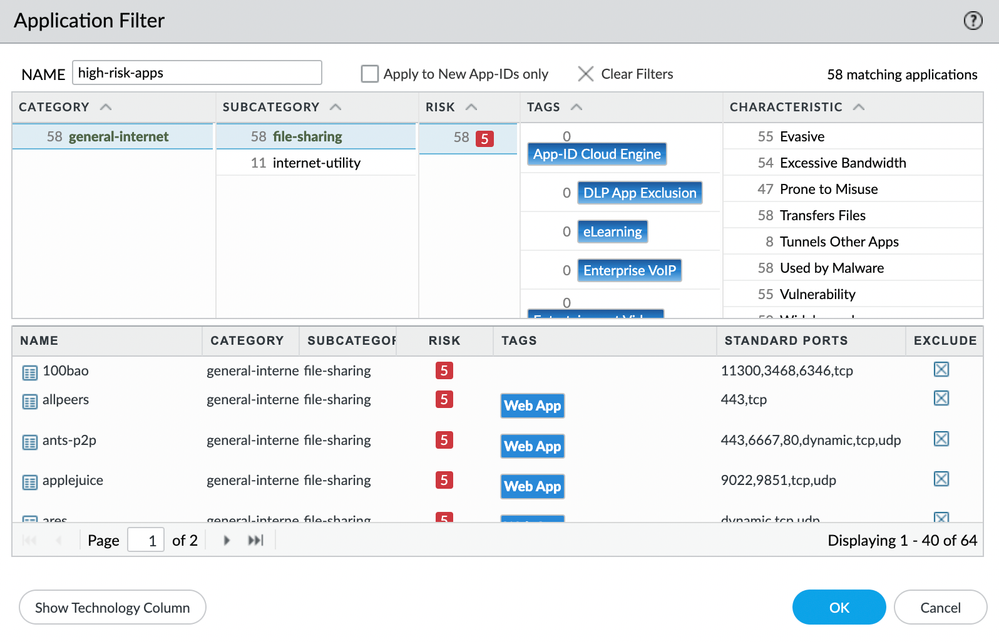This screenshot has height=642, width=999.
Task: Click the ants-p2p application row icon
Action: [x=30, y=441]
